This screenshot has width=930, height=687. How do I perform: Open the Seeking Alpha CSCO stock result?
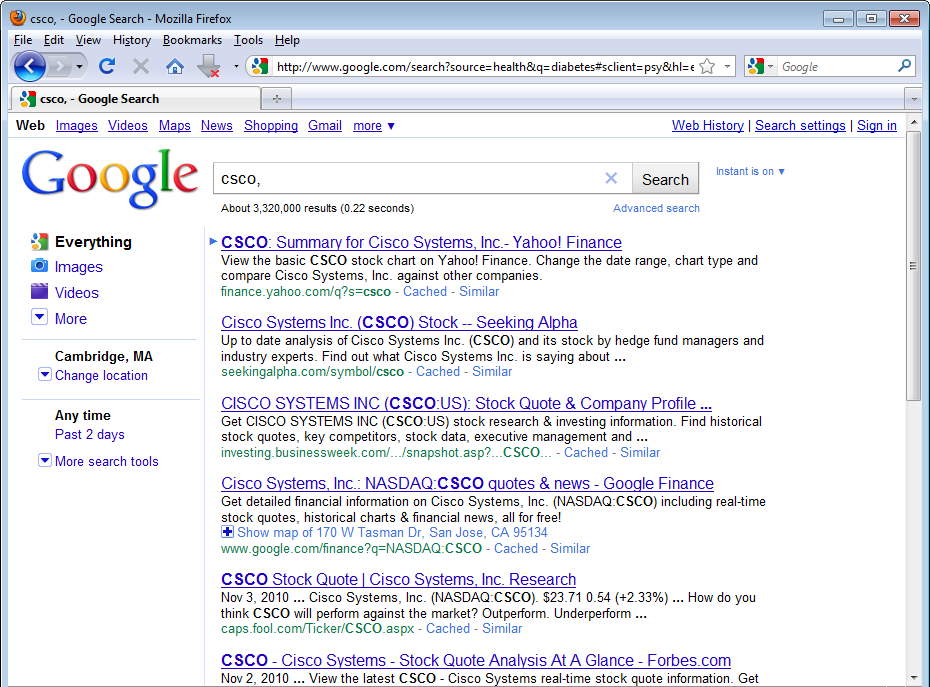[399, 322]
